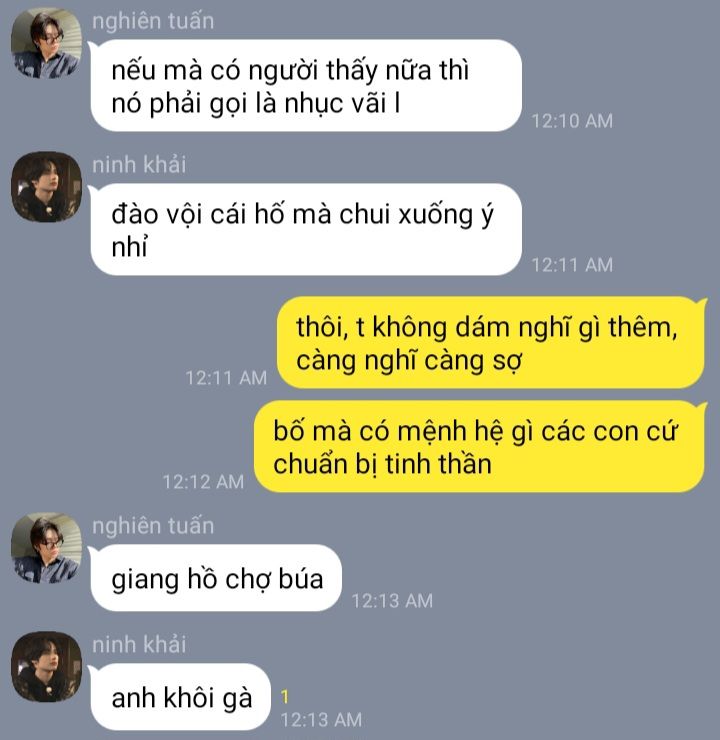
Task: Tap ninh khải's avatar beside 'anh khôi gà'
Action: pos(46,667)
